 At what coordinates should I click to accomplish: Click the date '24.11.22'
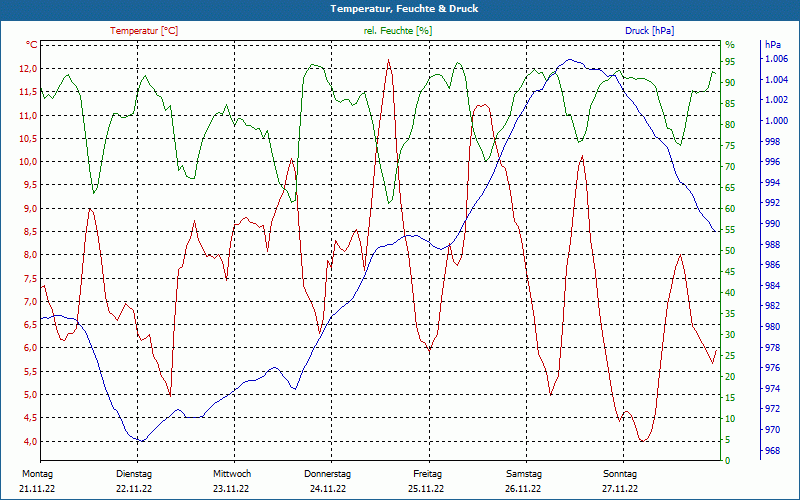tap(328, 489)
